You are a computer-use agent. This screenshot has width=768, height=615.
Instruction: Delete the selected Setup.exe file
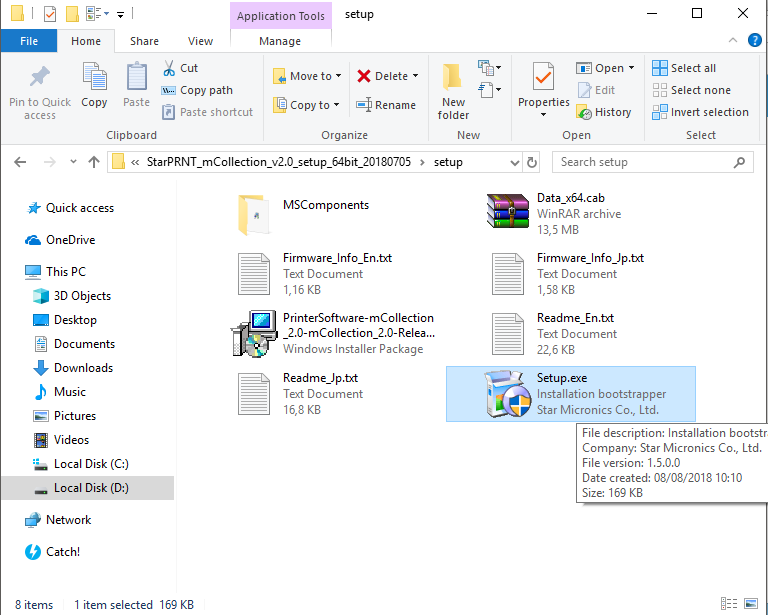(x=382, y=76)
